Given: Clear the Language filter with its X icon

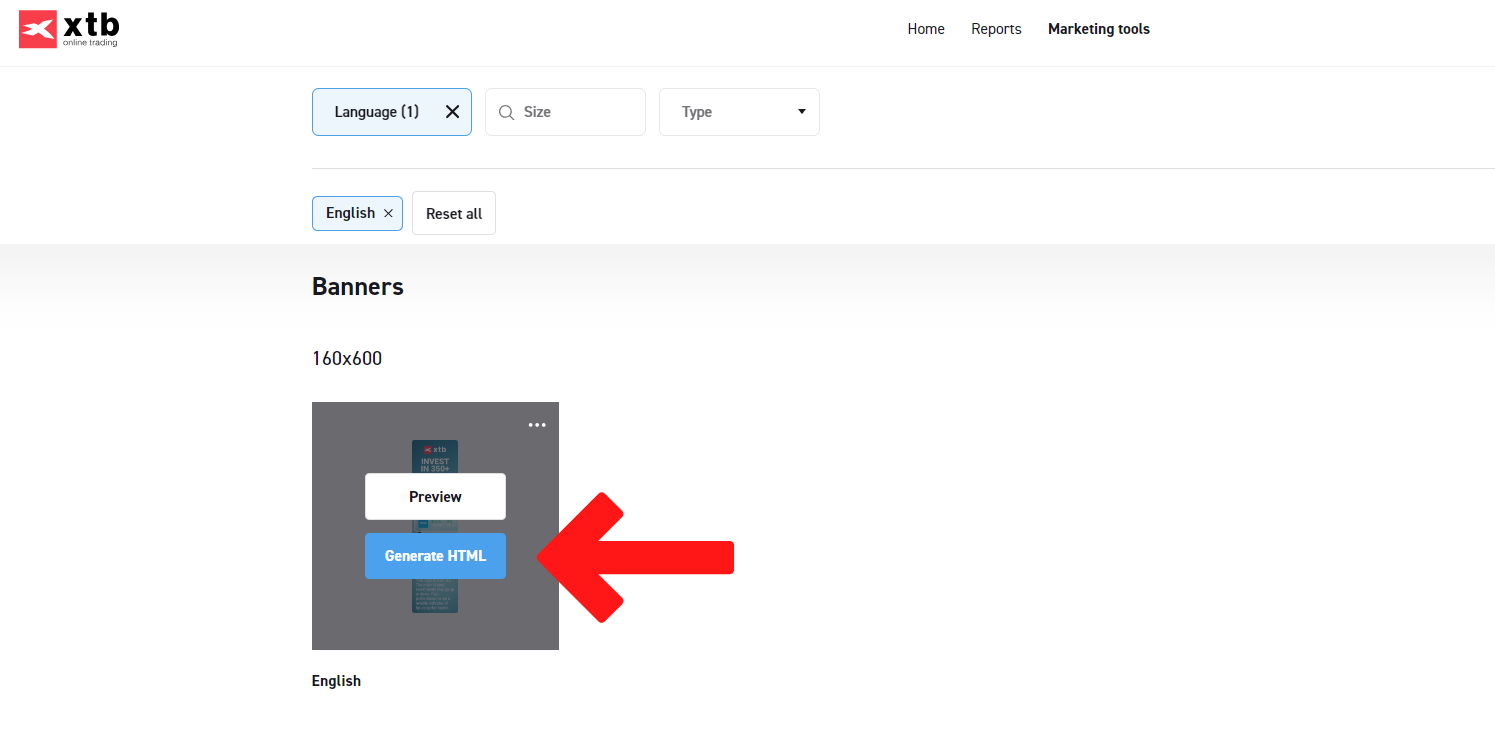Looking at the screenshot, I should pyautogui.click(x=452, y=112).
